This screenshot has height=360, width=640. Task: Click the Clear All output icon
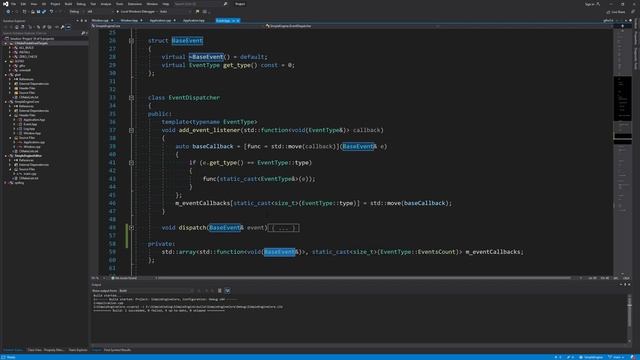click(220, 291)
